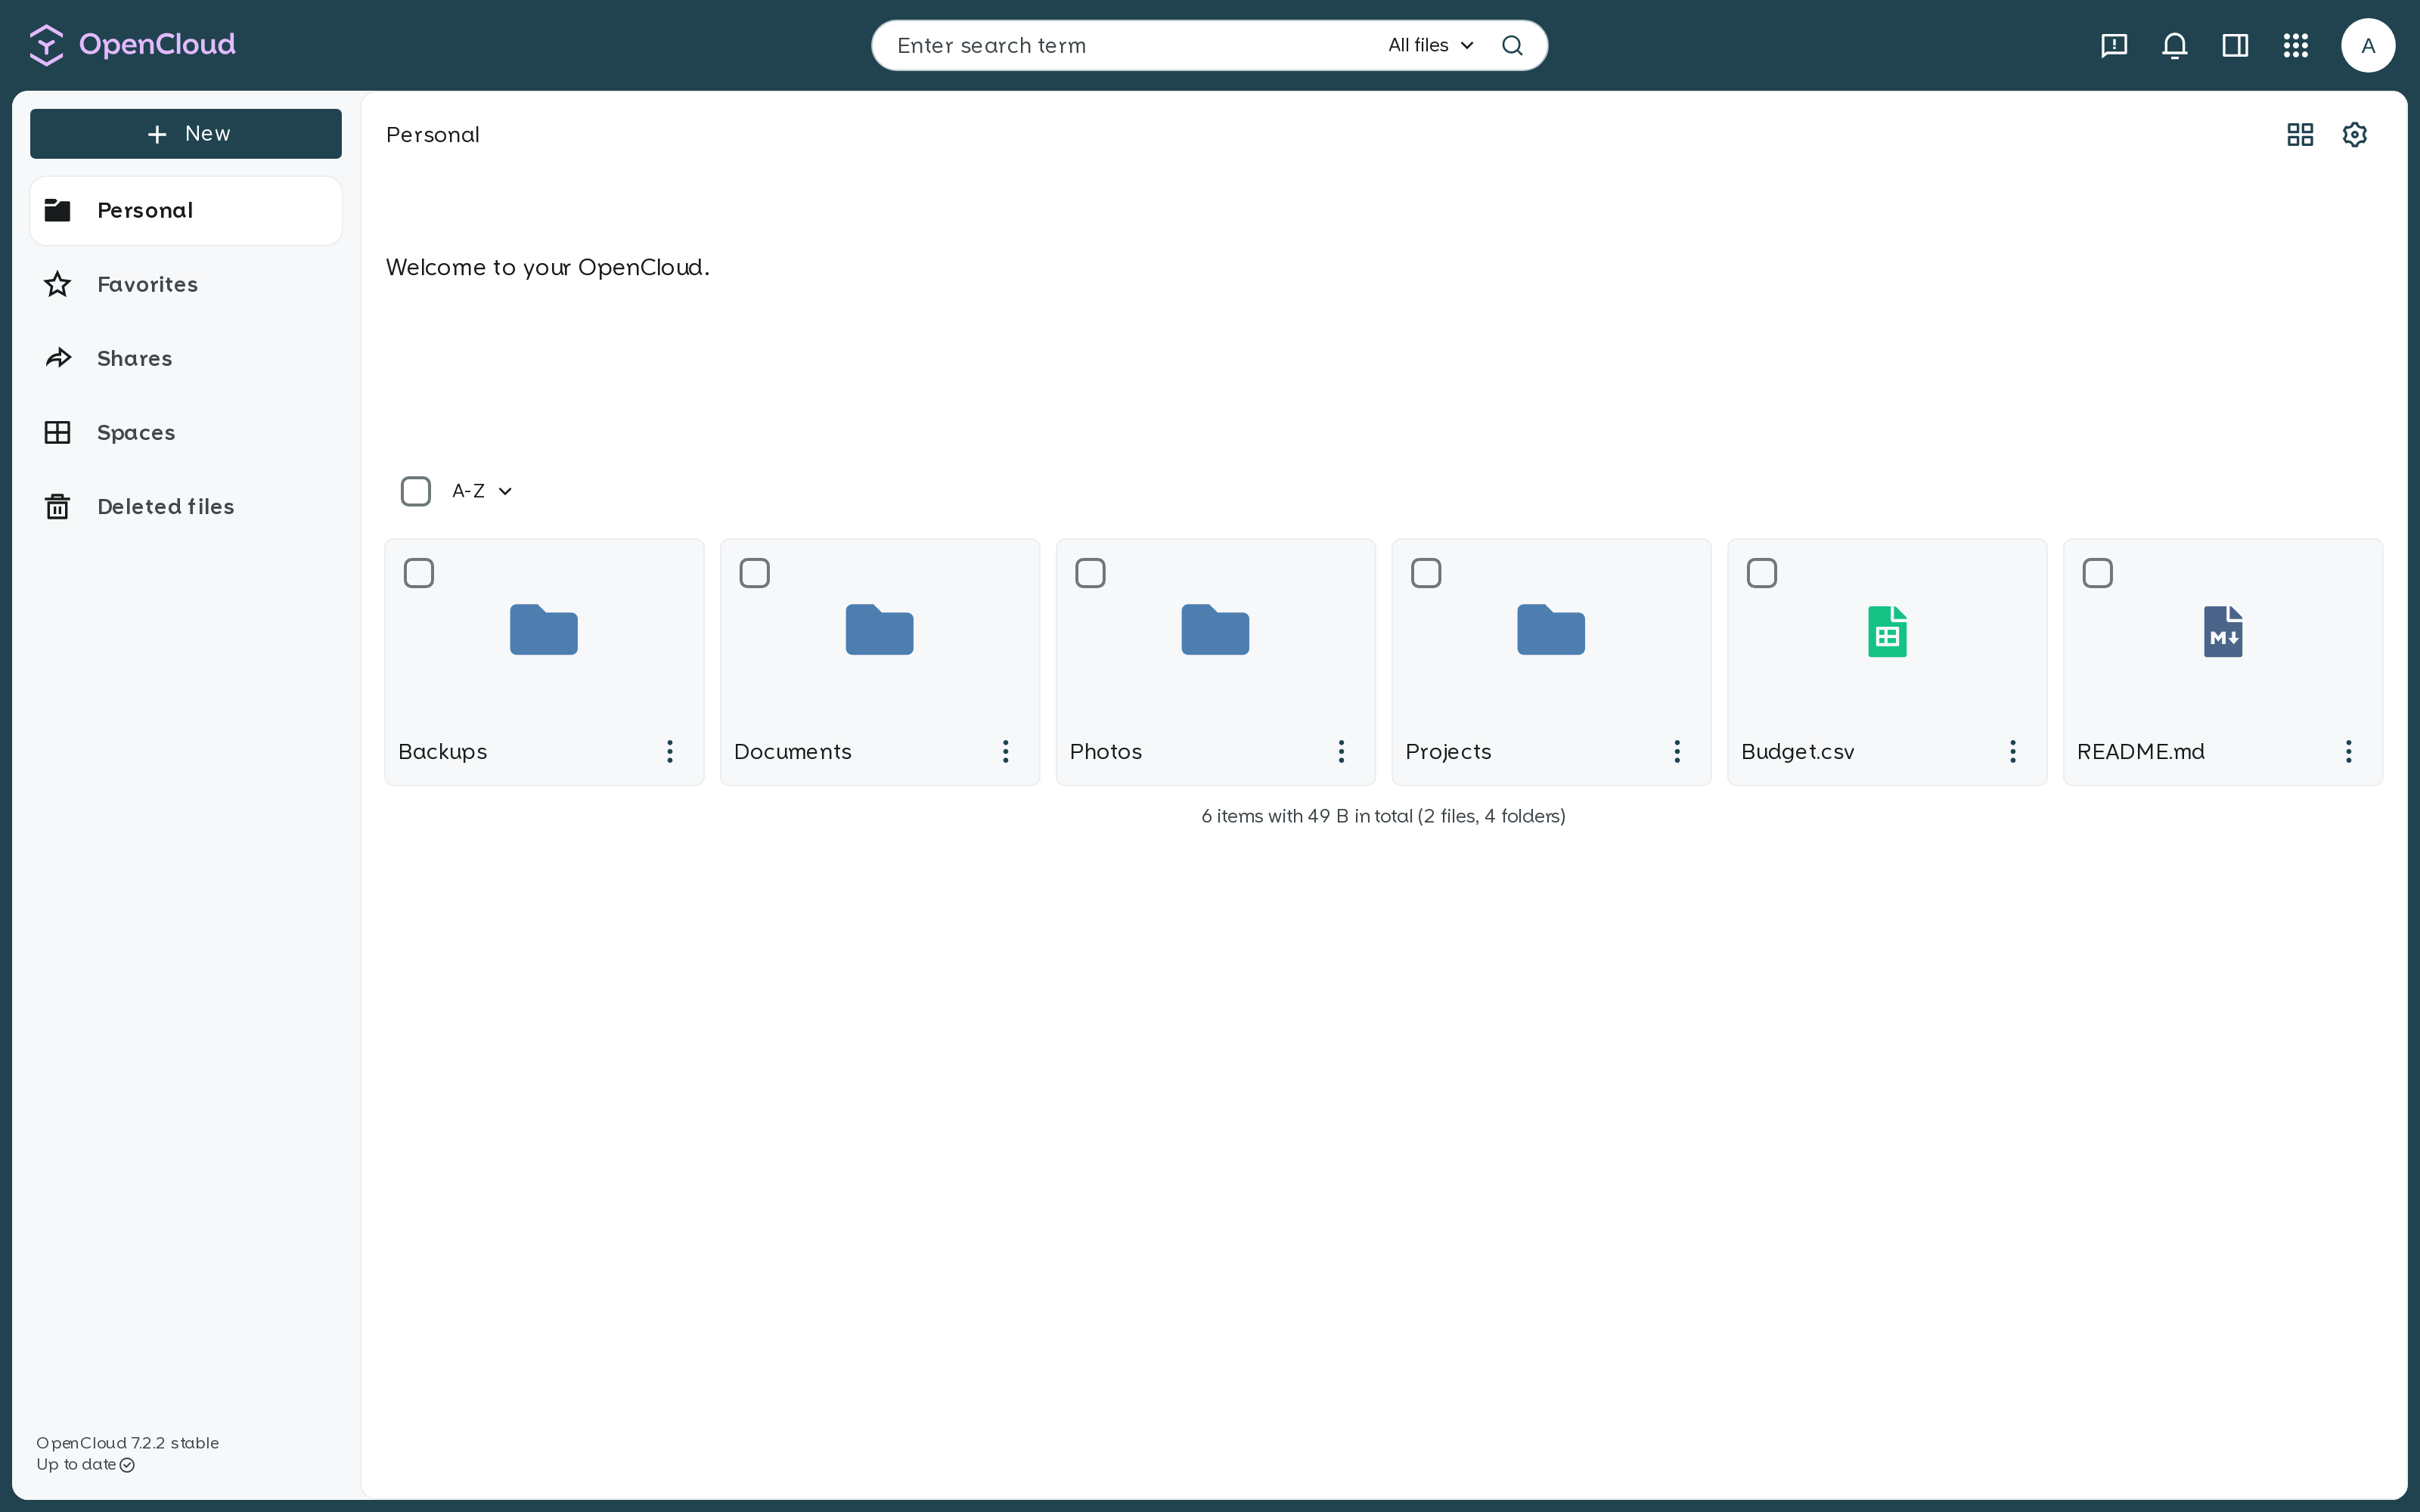Select the Backups checkbox
The image size is (2420, 1512).
(x=419, y=573)
